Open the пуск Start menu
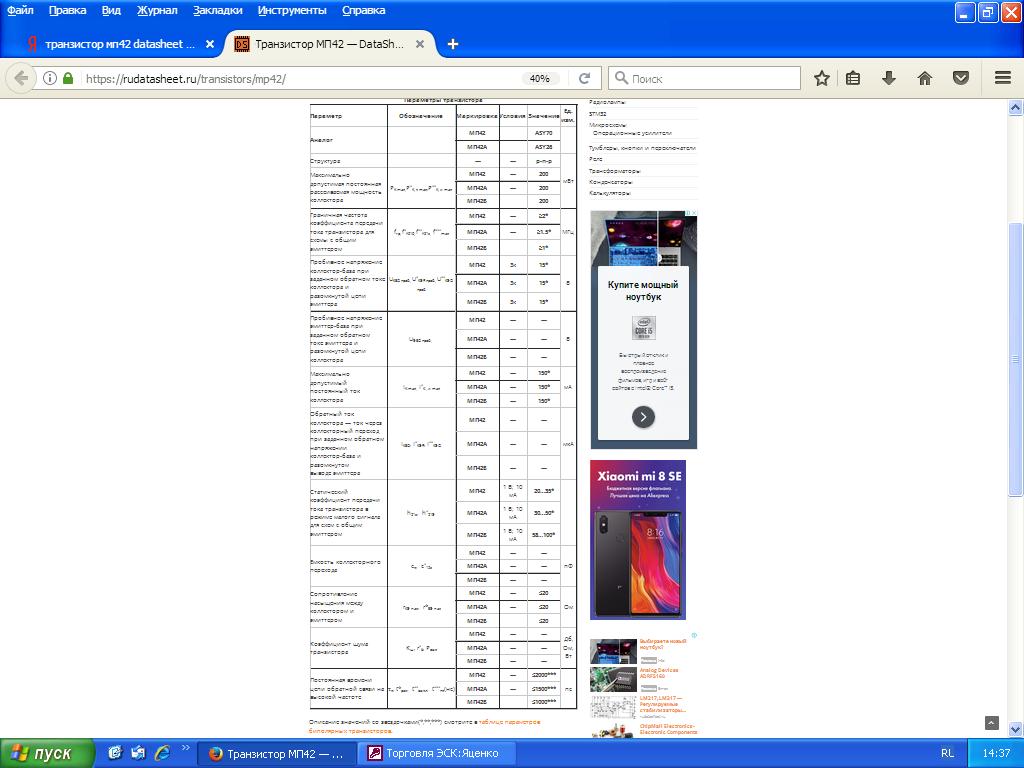The width and height of the screenshot is (1024, 768). click(x=47, y=753)
